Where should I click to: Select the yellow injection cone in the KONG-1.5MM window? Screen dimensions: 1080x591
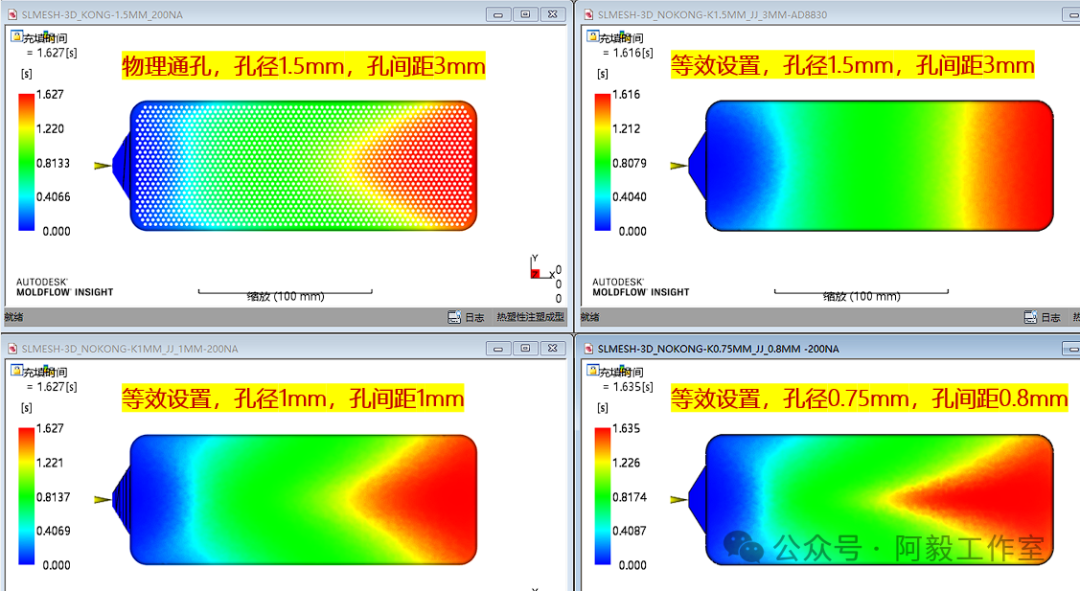(x=103, y=165)
